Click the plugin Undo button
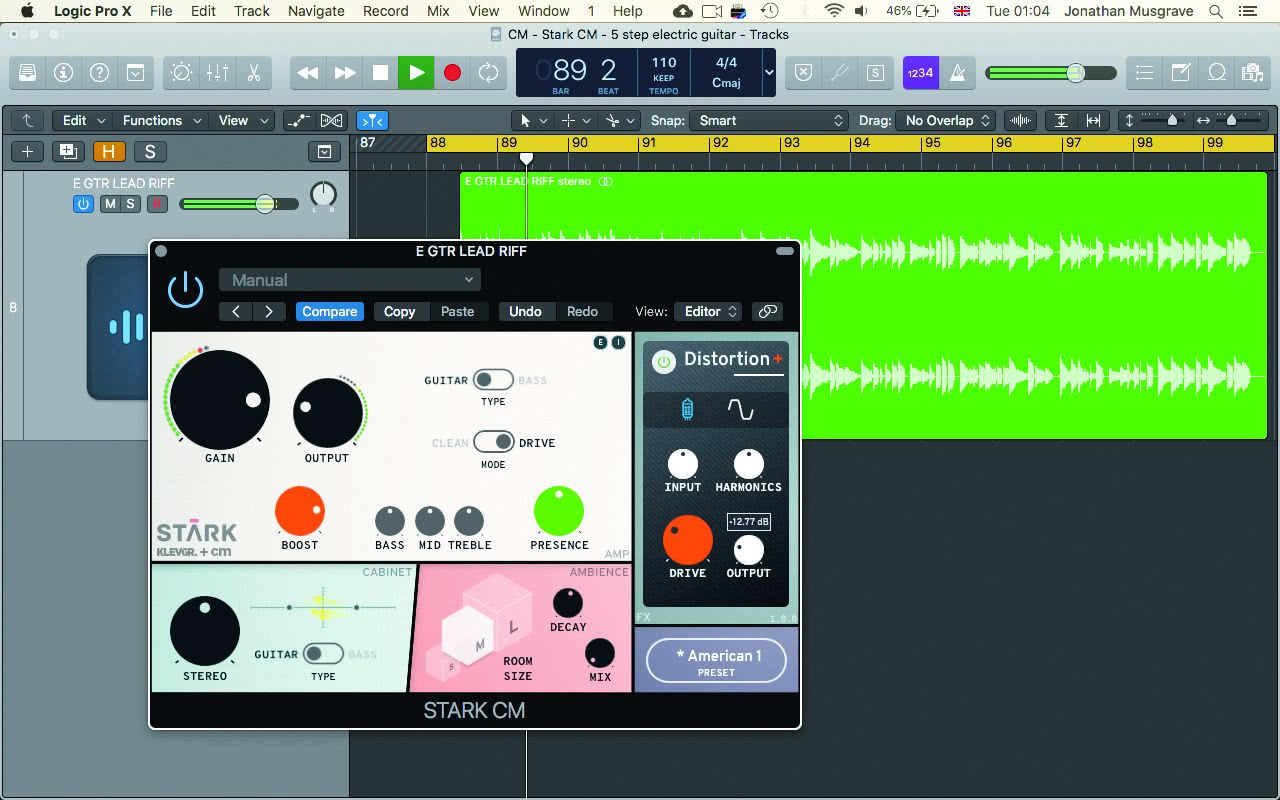The image size is (1280, 800). tap(525, 312)
